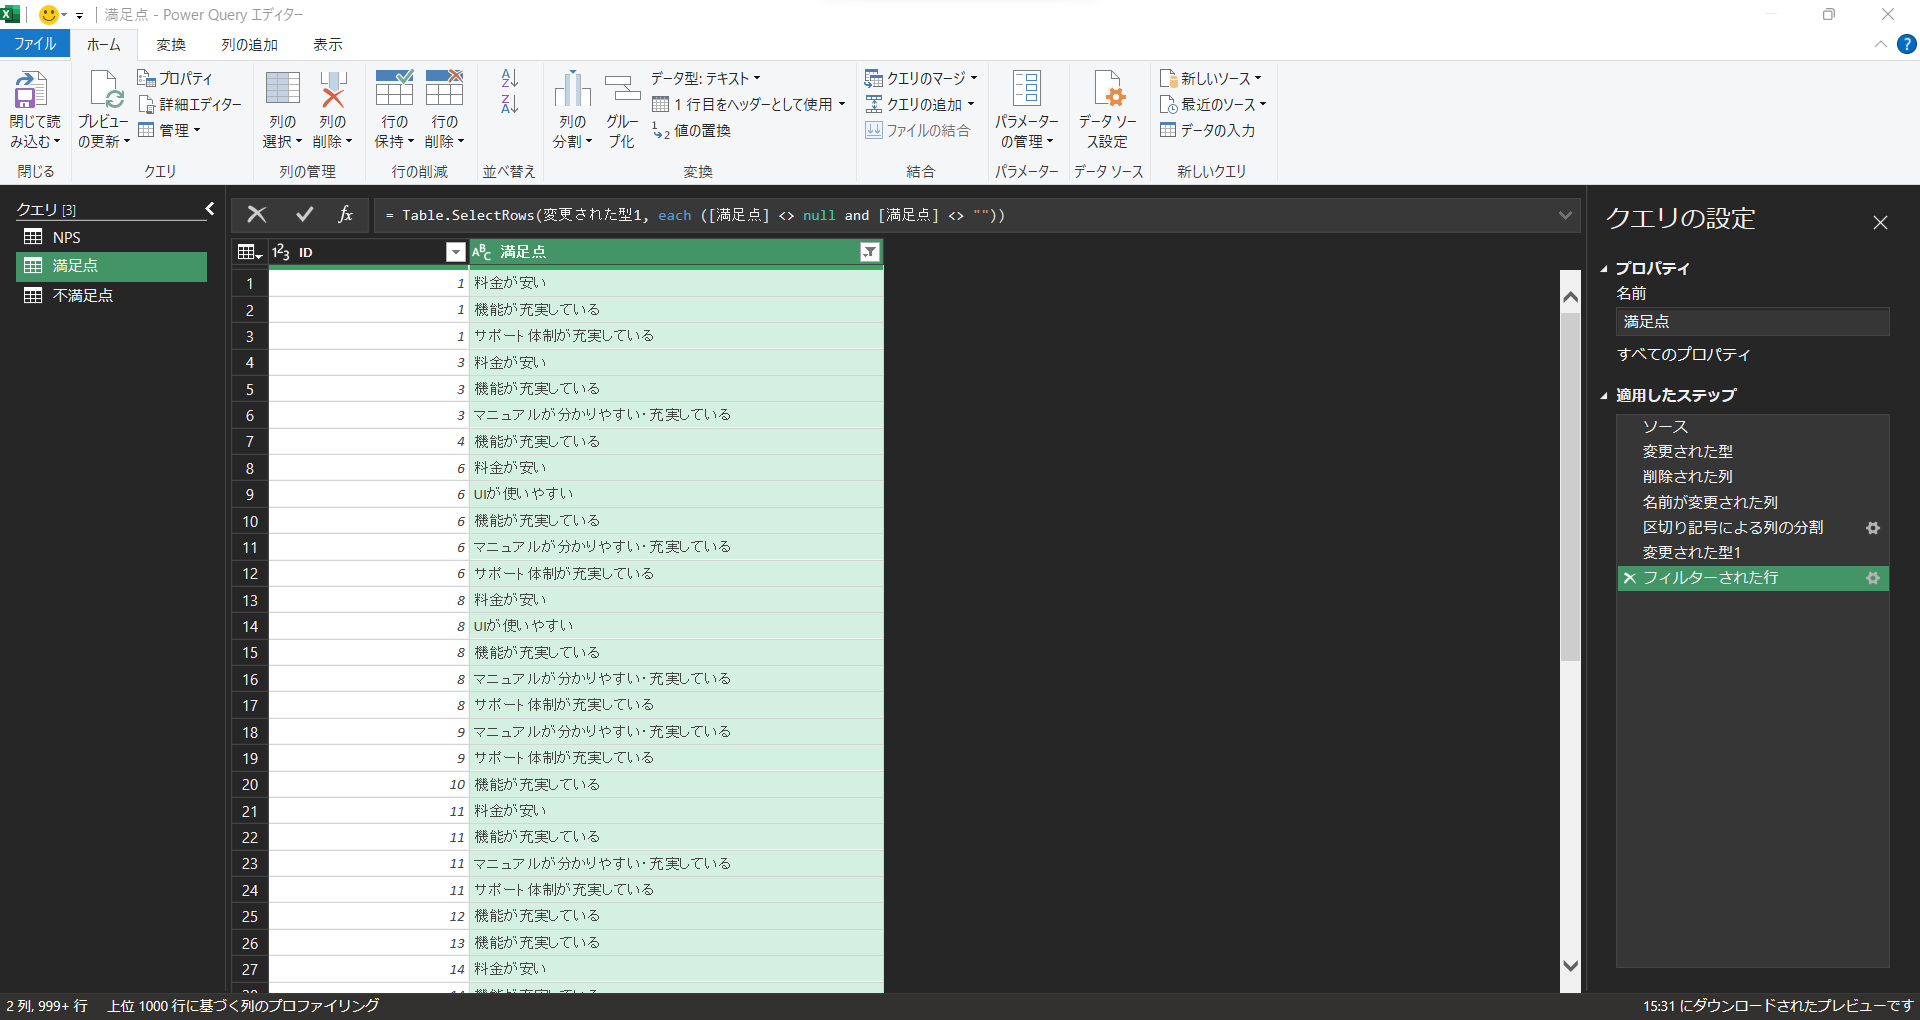
Task: Click the 列の選択 choose columns icon
Action: [282, 88]
